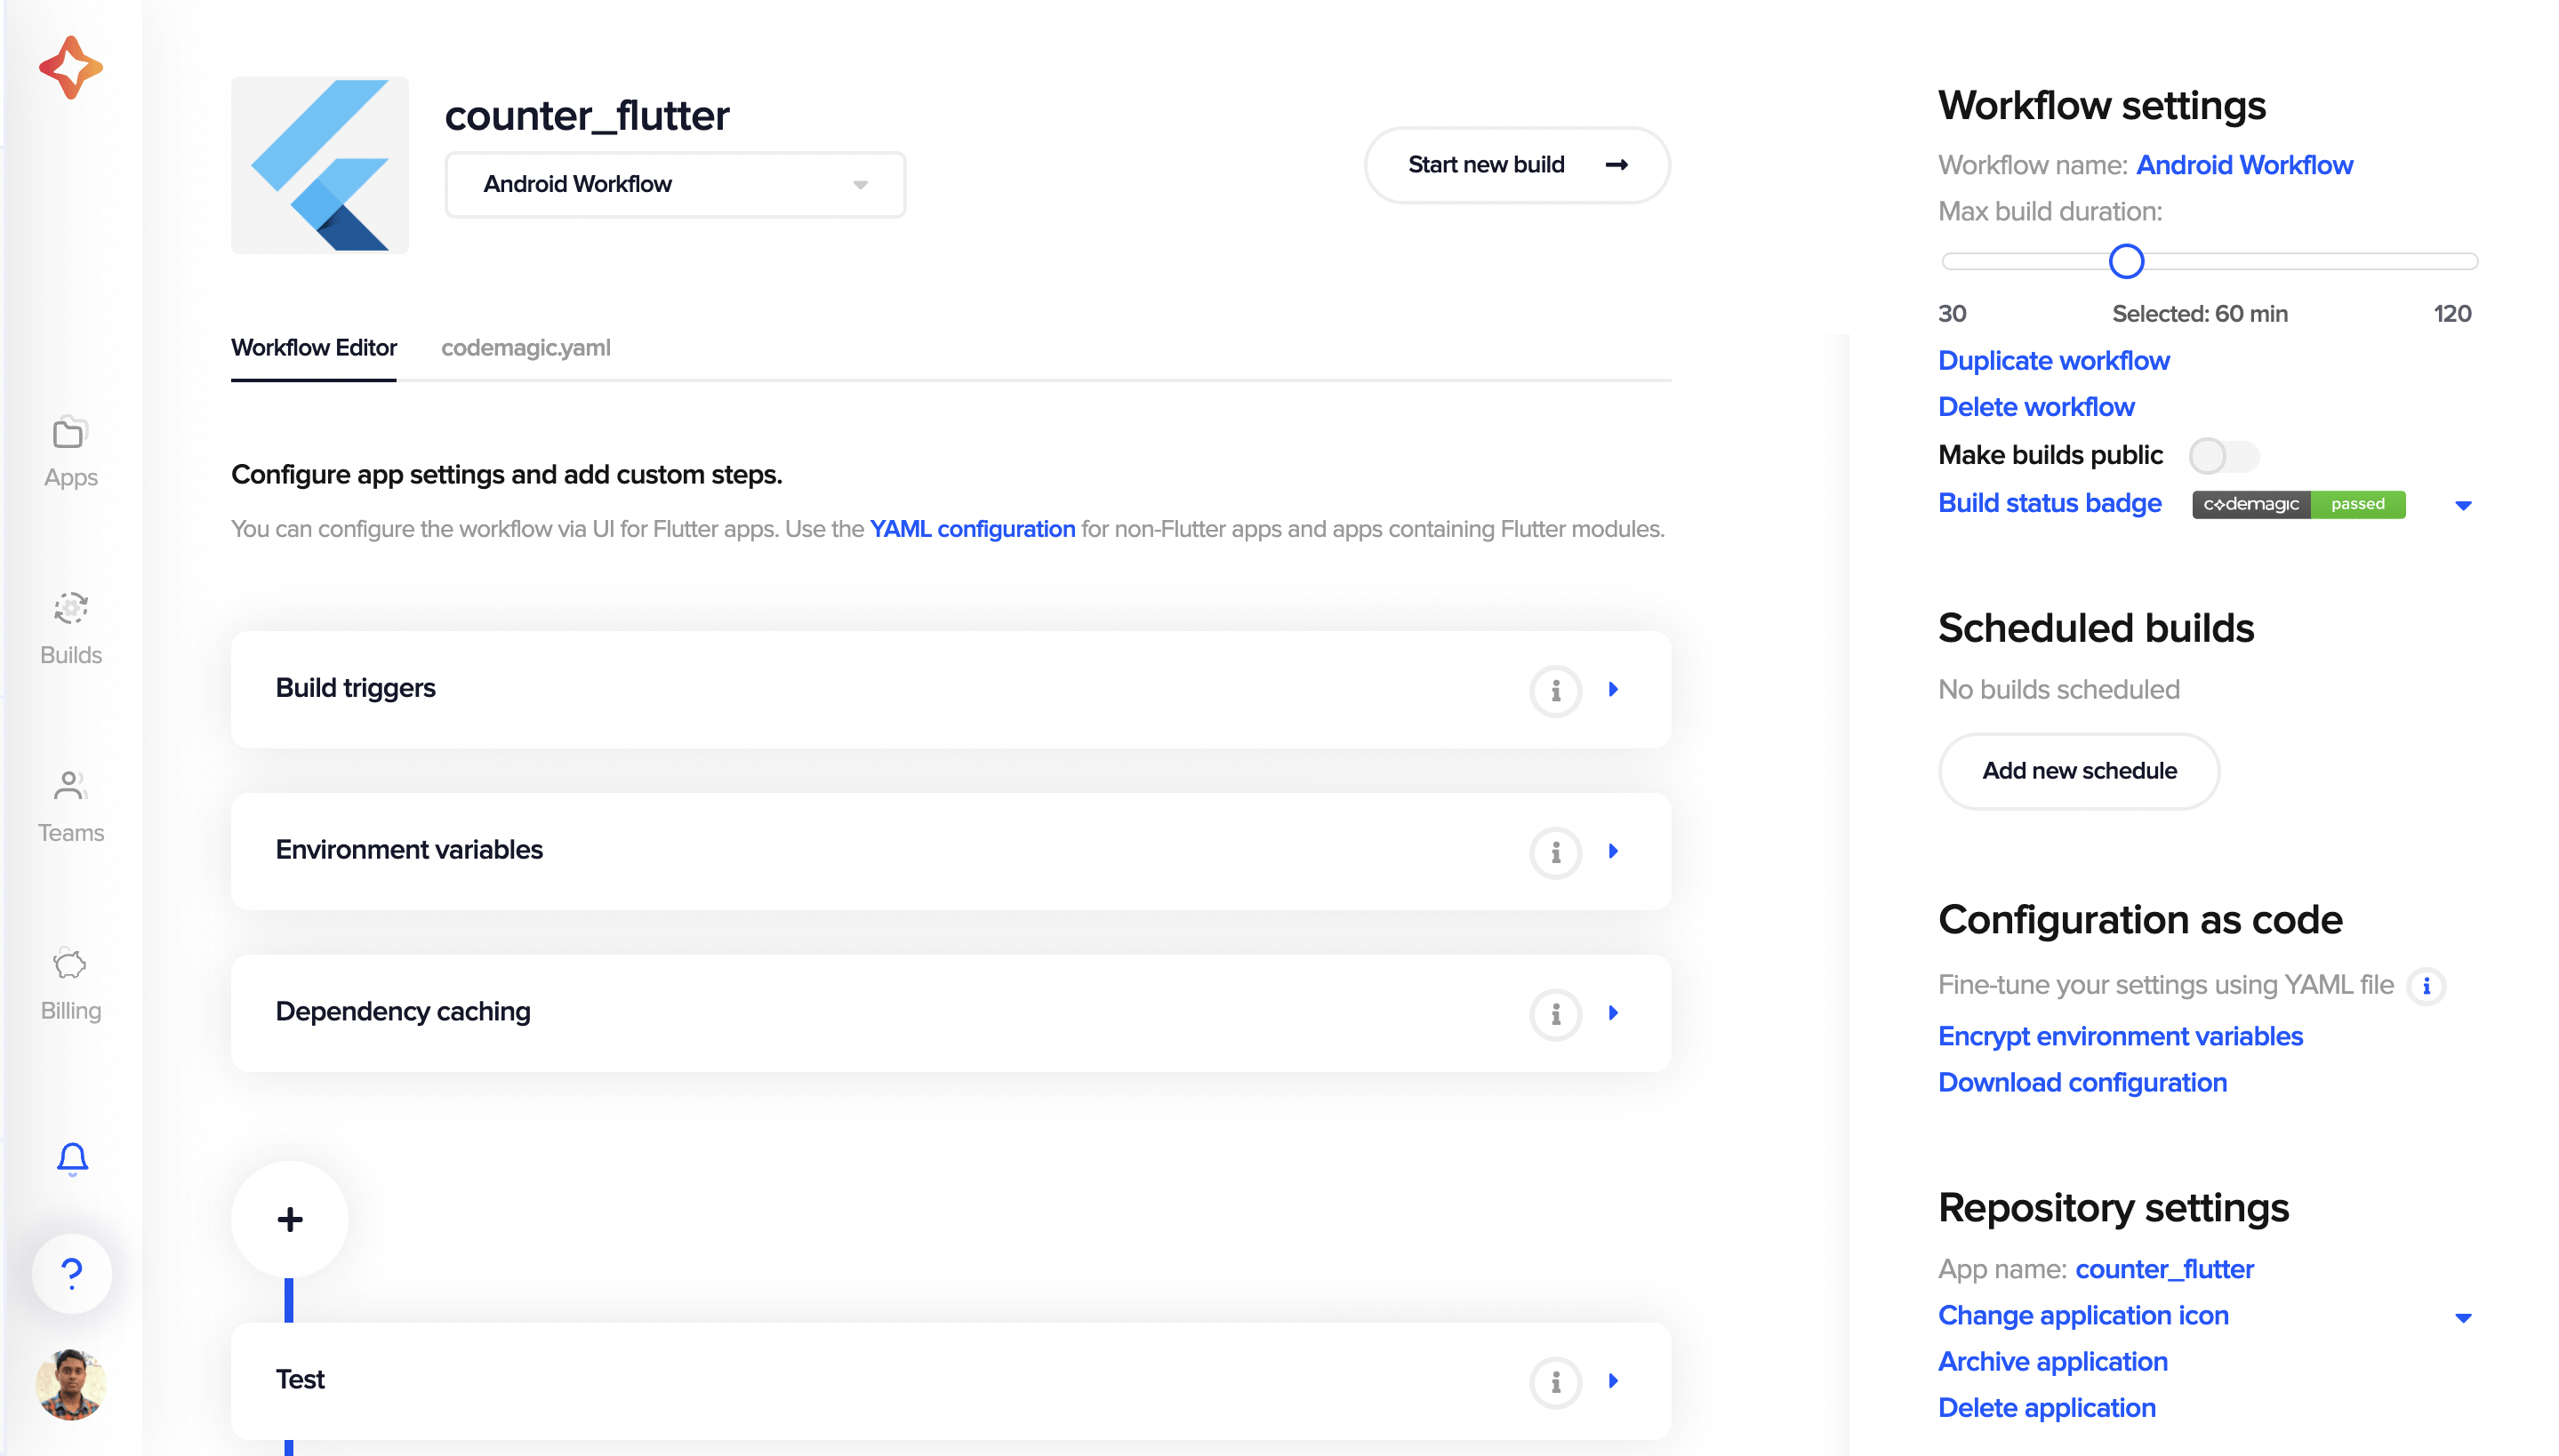Expand Change application icon options
This screenshot has width=2559, height=1456.
point(2463,1318)
